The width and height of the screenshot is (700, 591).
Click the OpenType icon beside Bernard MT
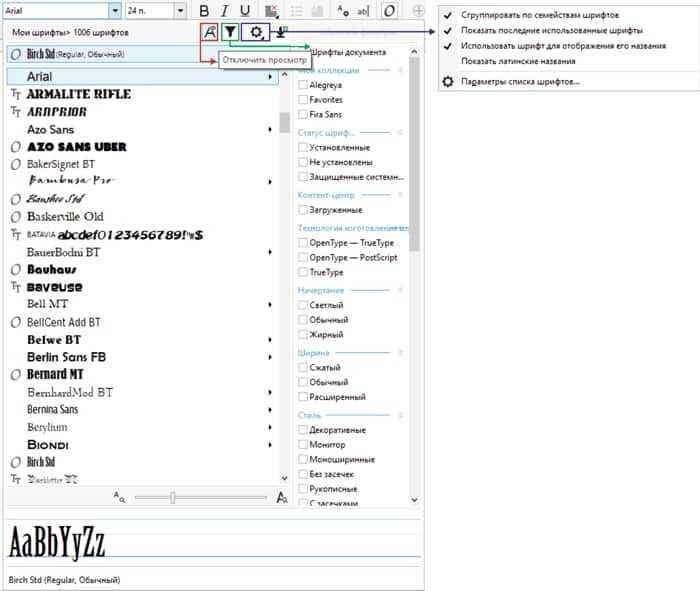pos(16,375)
